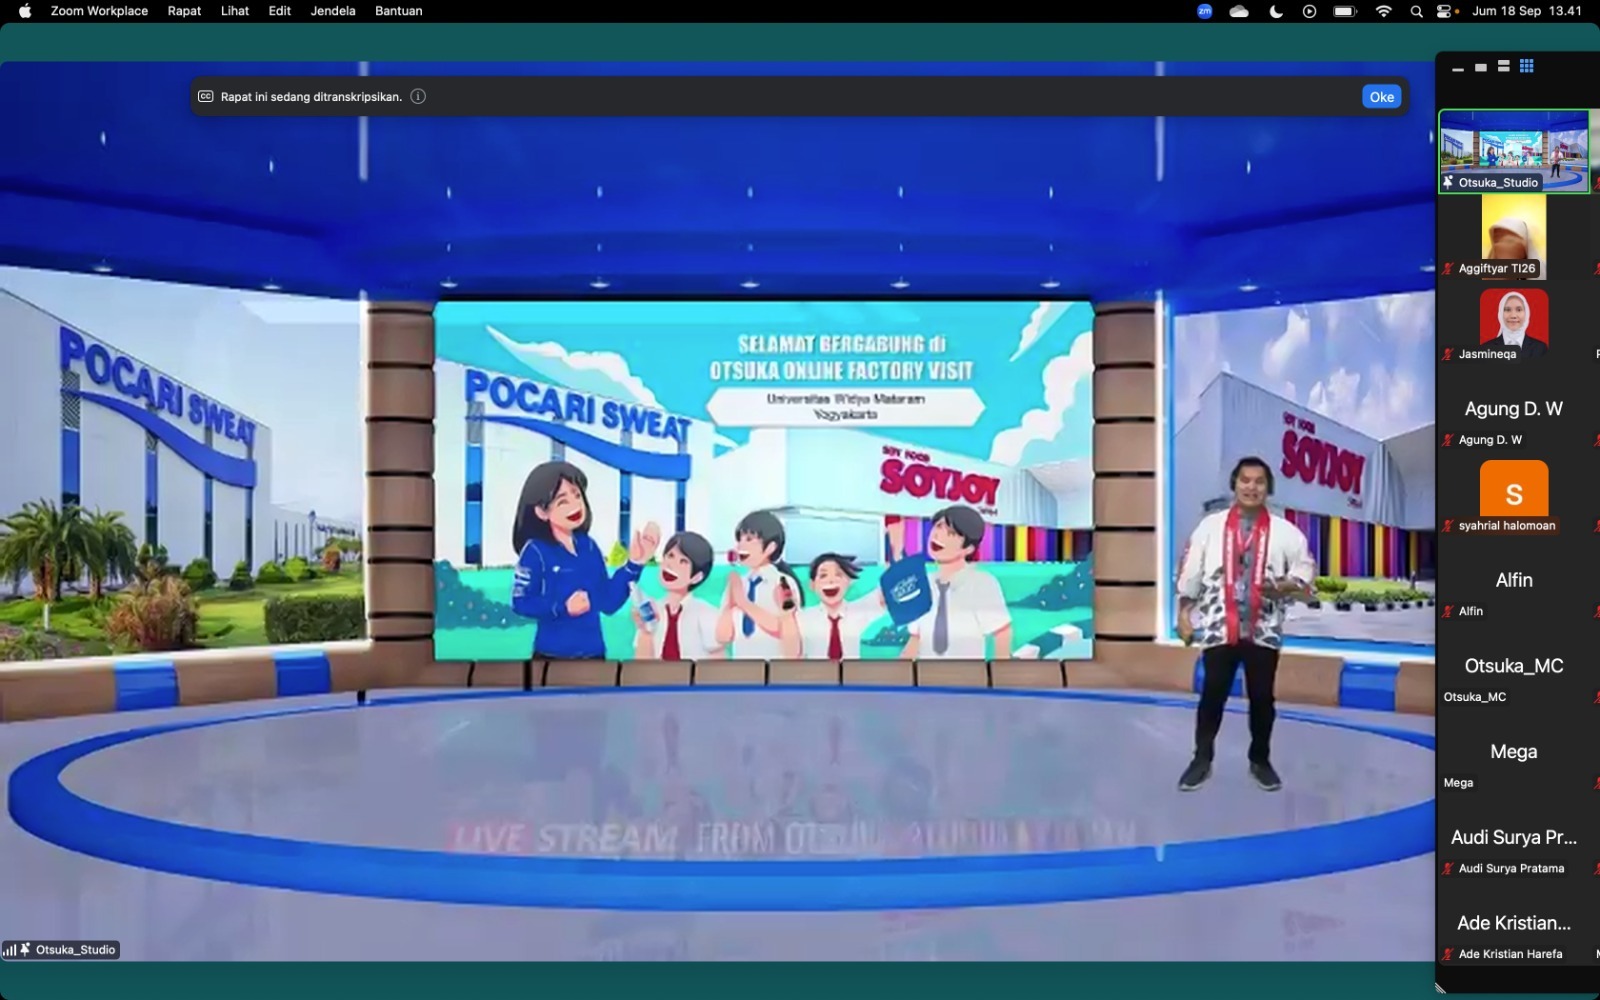Click the thumbnail panel resize handle

pyautogui.click(x=1440, y=988)
